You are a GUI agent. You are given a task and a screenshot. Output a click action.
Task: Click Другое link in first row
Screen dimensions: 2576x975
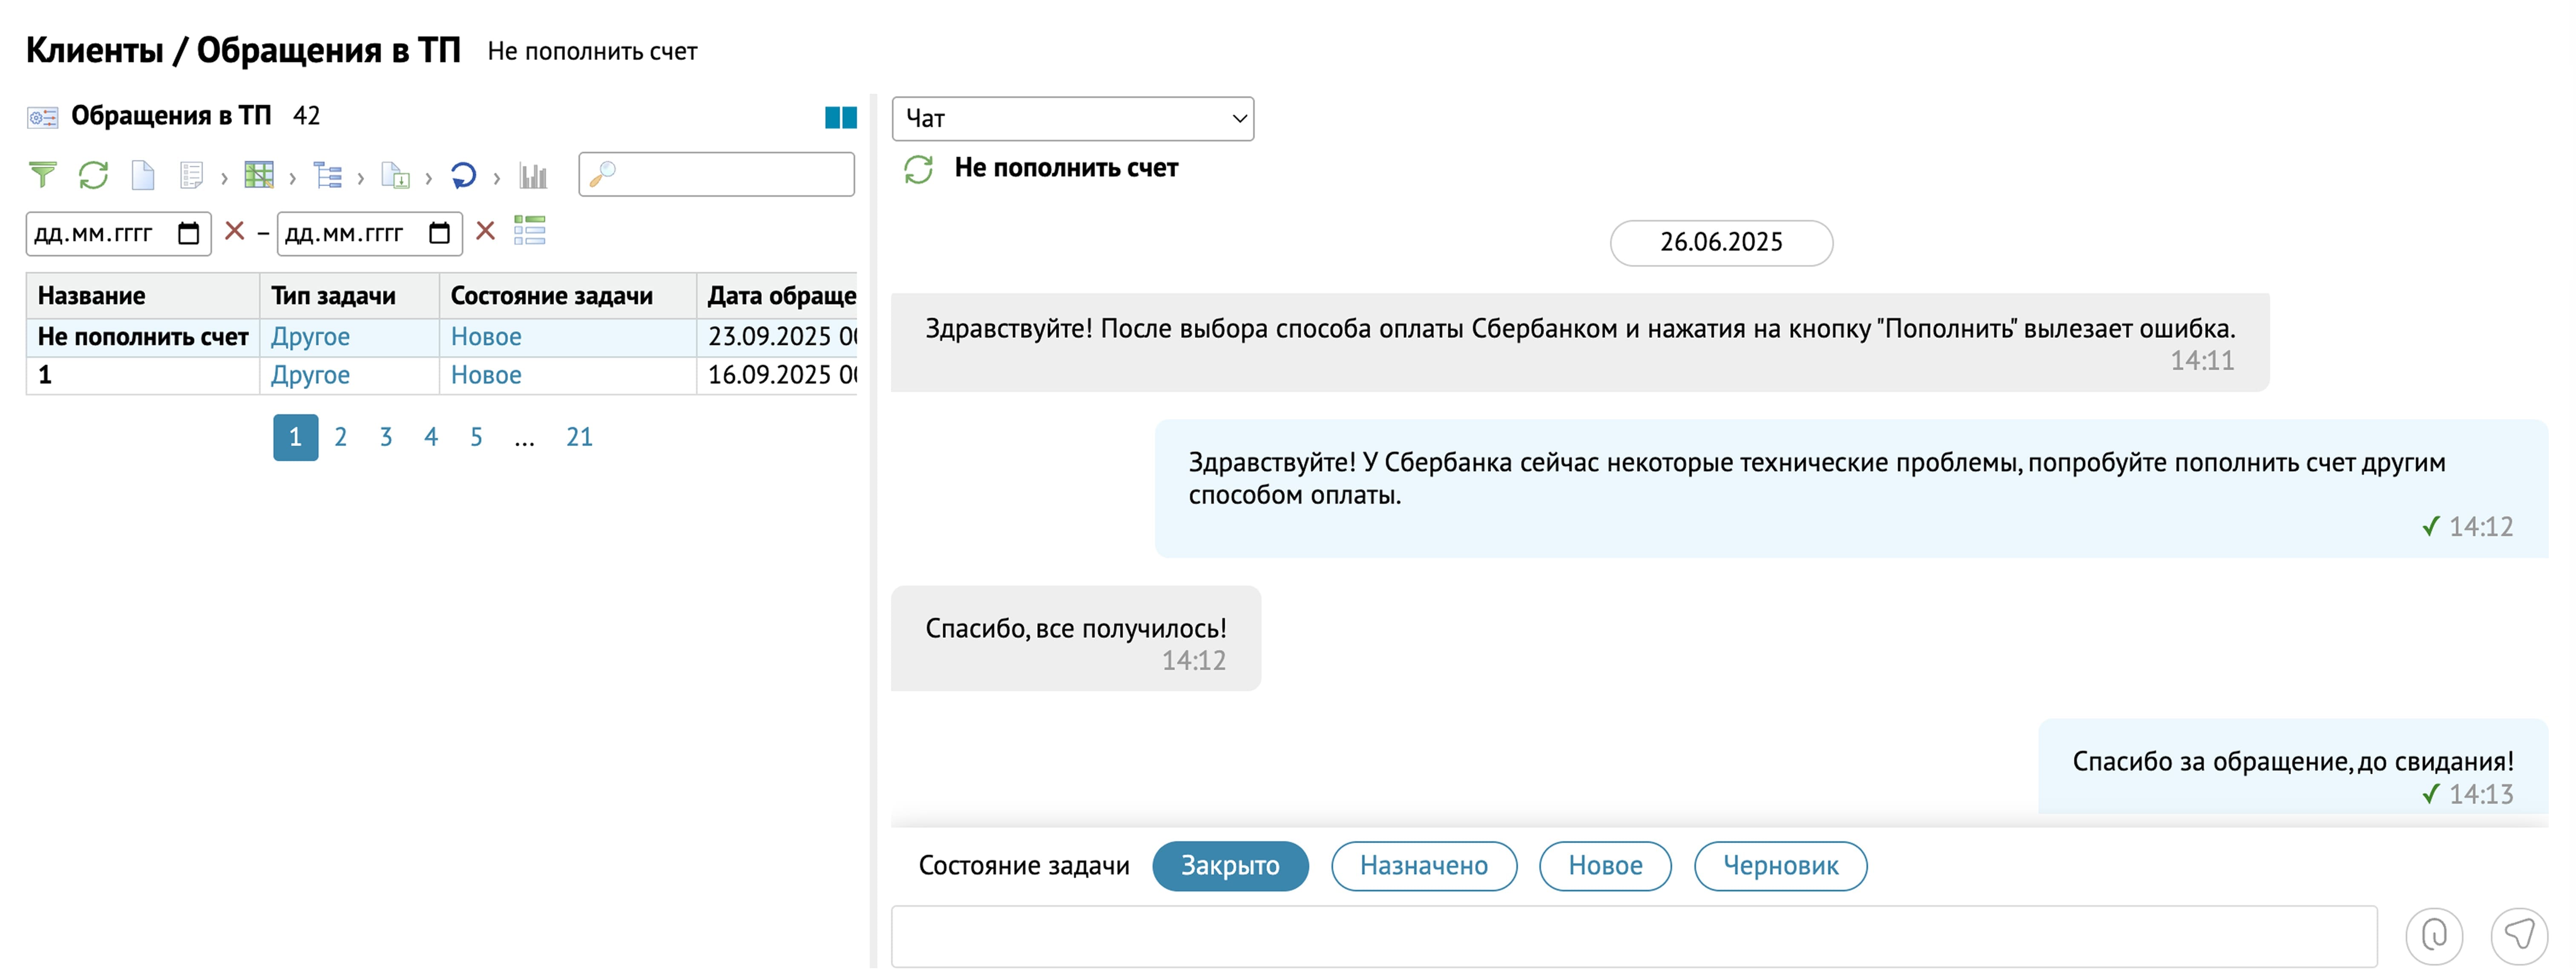click(310, 337)
